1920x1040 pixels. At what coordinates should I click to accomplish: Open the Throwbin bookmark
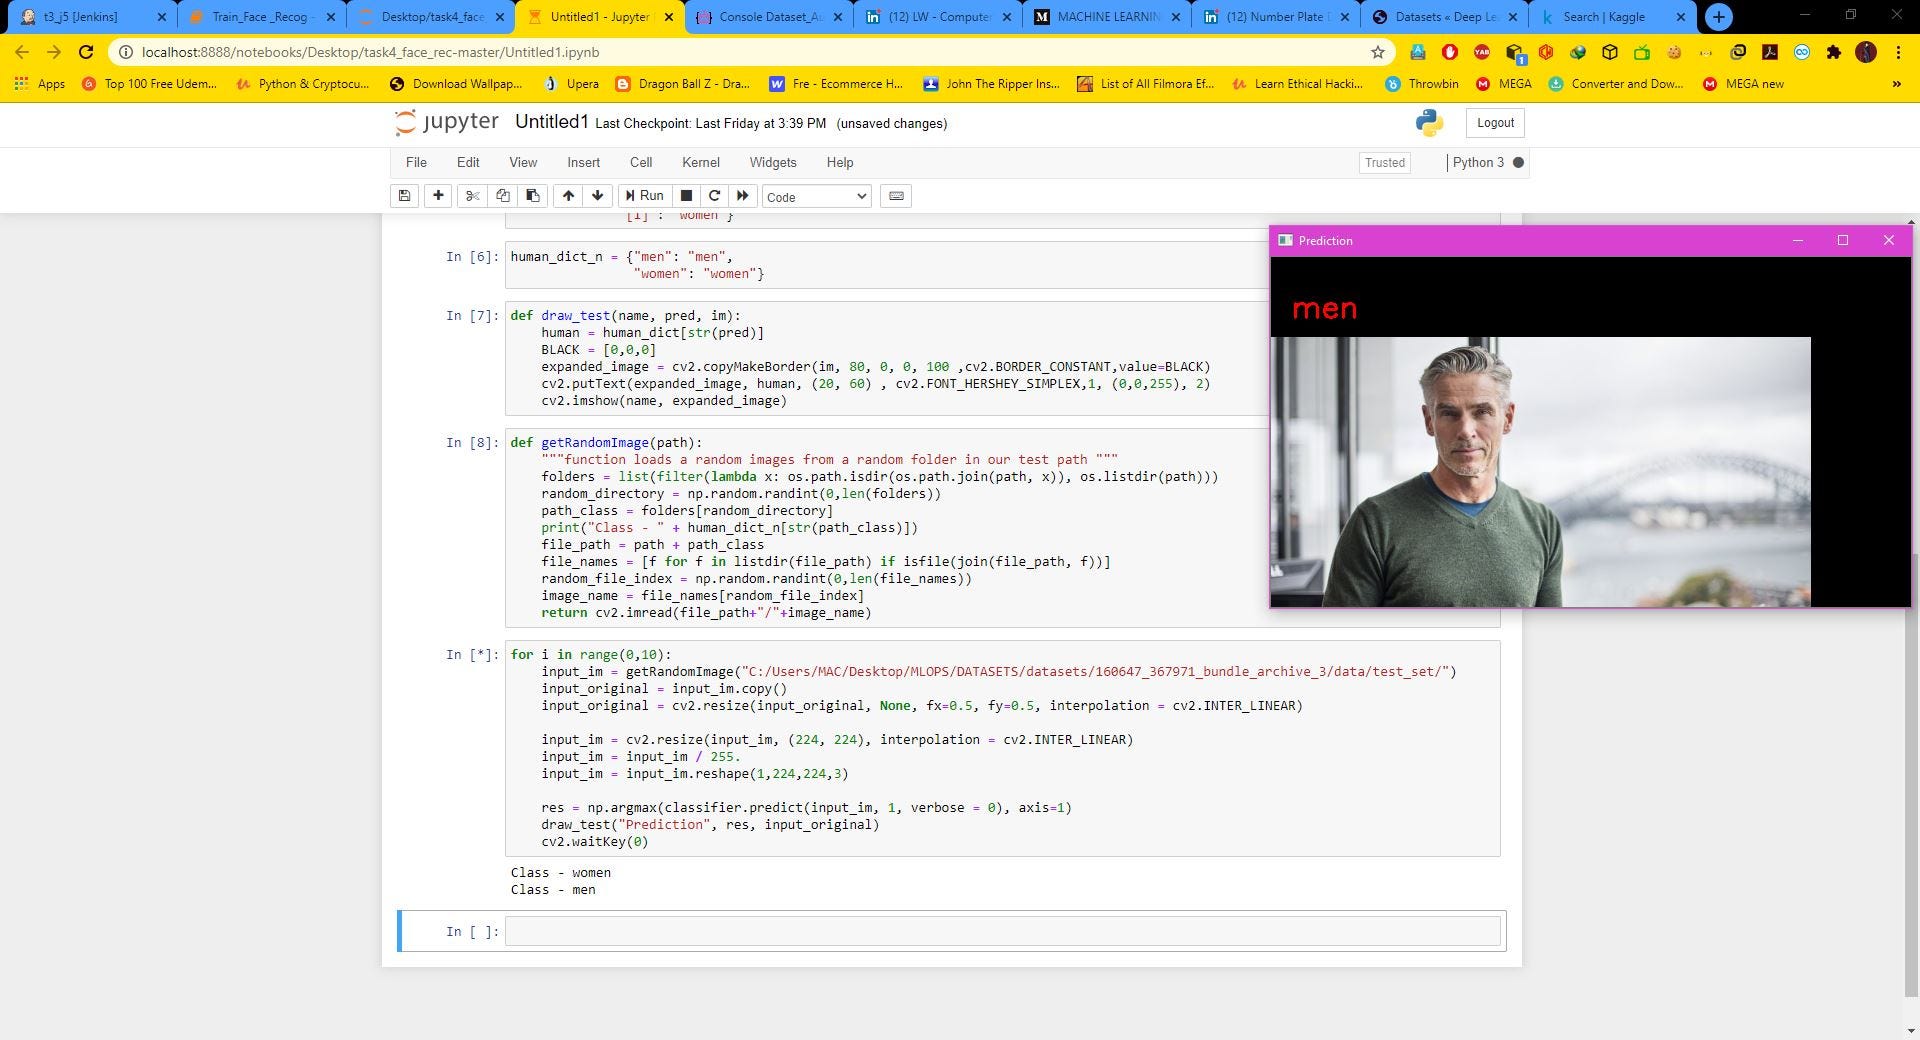tap(1422, 84)
